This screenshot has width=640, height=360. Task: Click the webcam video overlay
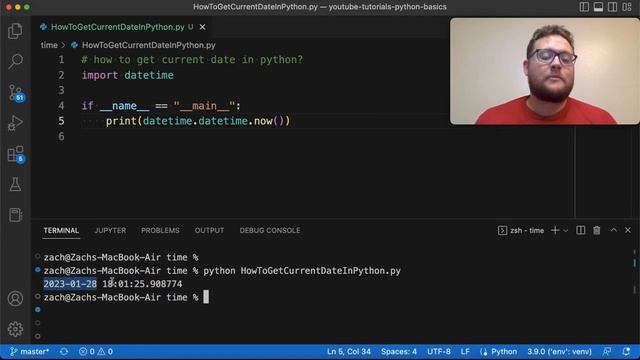pyautogui.click(x=544, y=71)
